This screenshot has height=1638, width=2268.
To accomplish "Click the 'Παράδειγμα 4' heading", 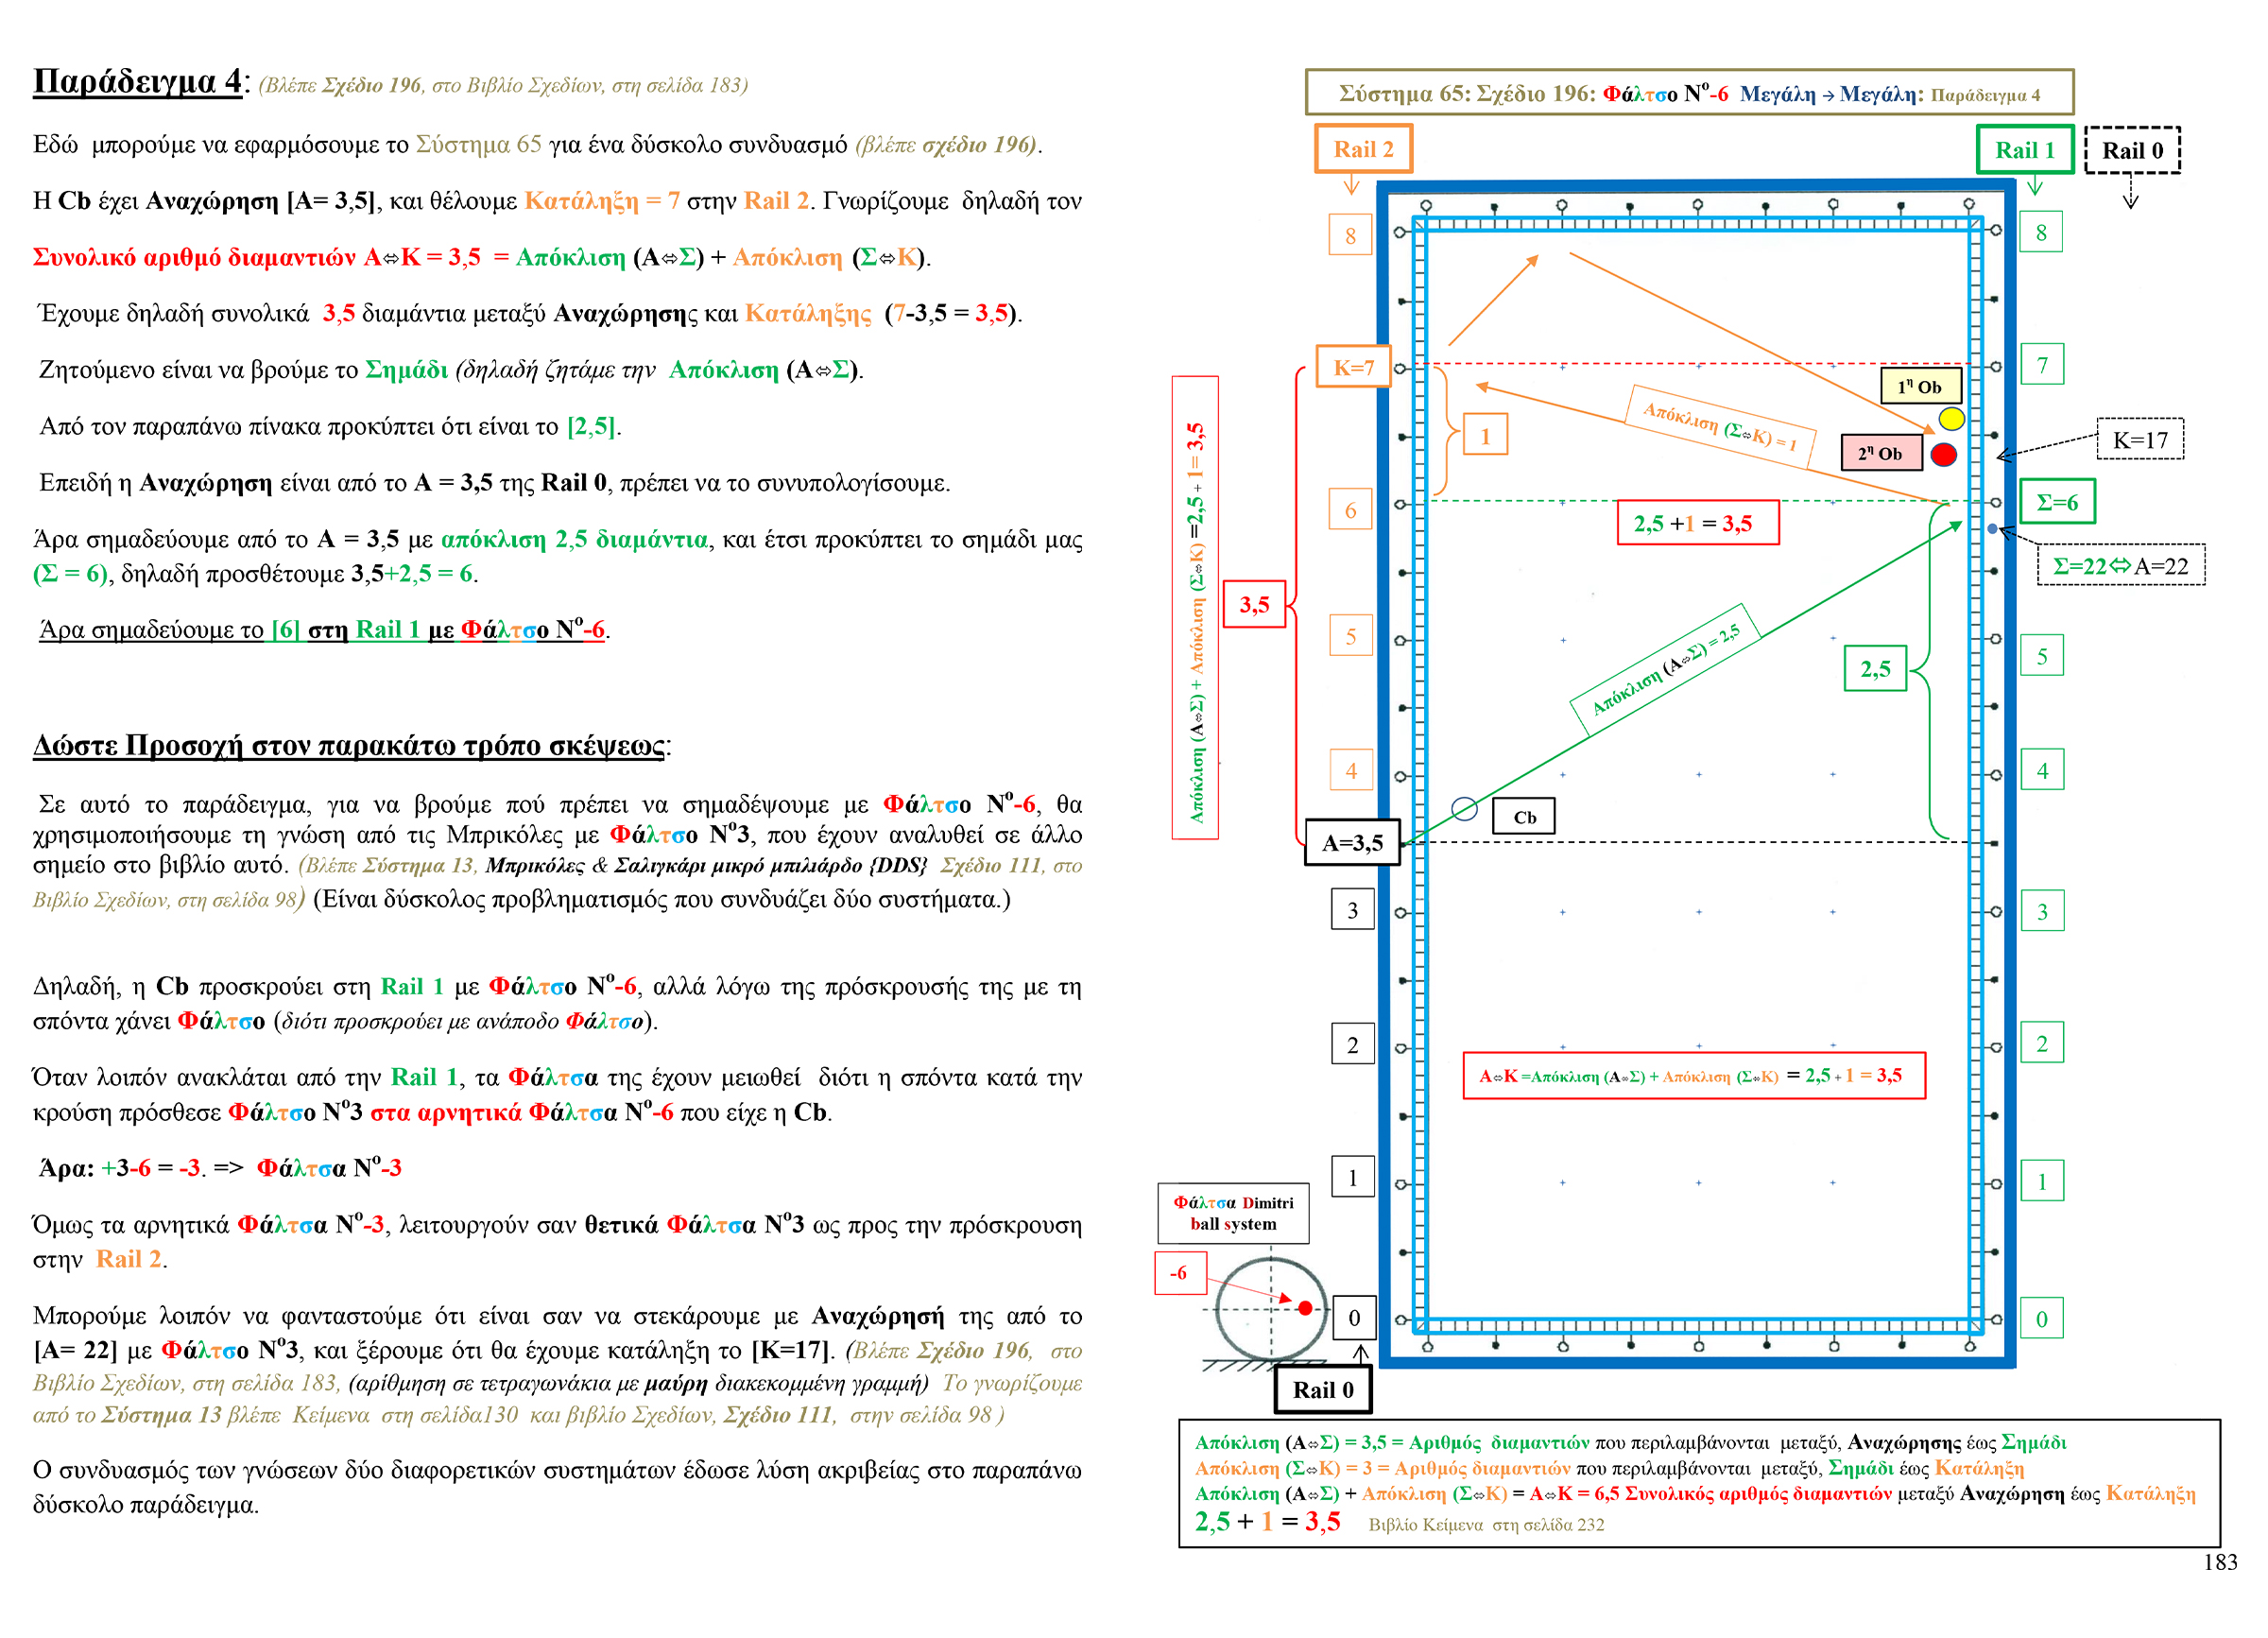I will coord(138,81).
